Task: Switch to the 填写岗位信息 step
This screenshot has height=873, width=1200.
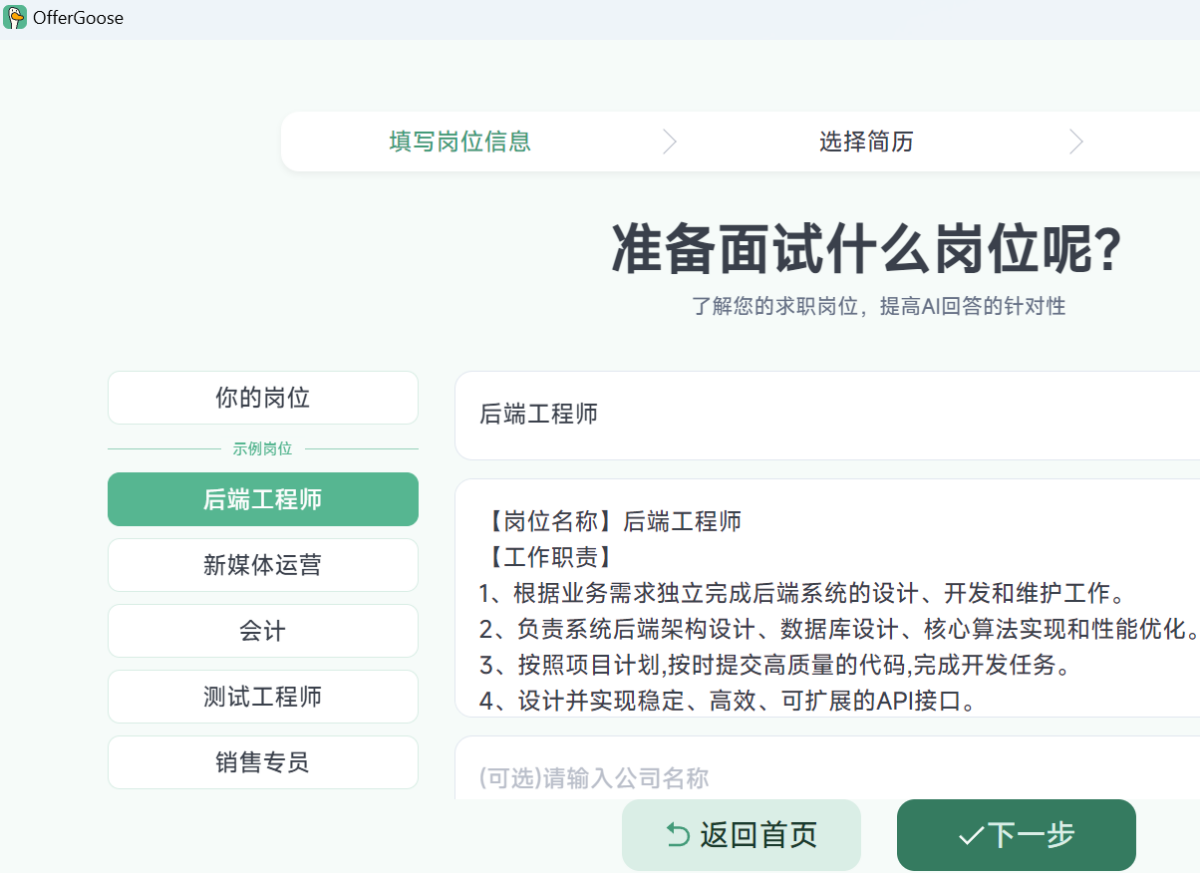Action: pos(459,141)
